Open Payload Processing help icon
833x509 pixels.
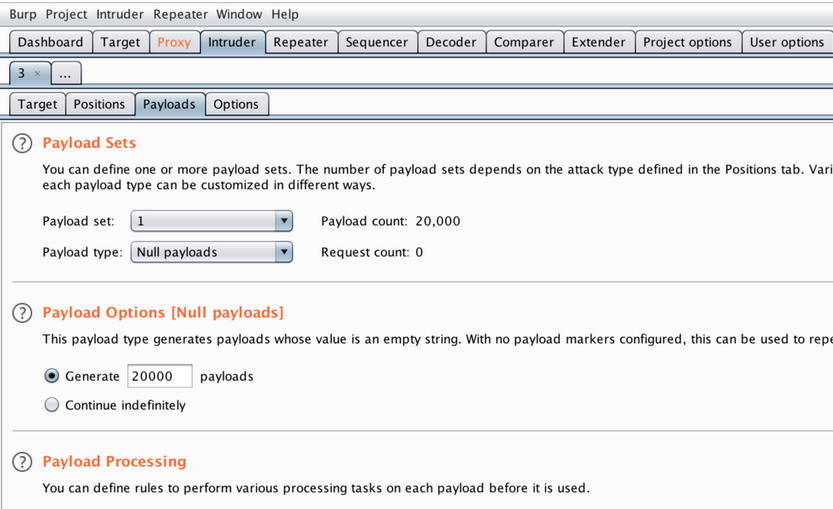[22, 462]
